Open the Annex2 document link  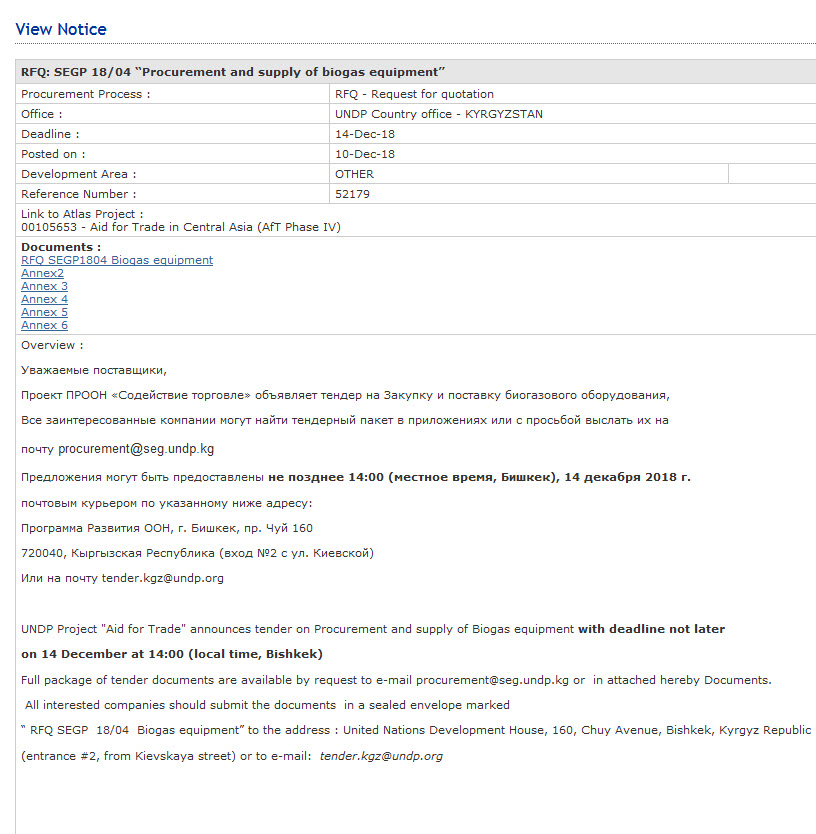pos(42,273)
